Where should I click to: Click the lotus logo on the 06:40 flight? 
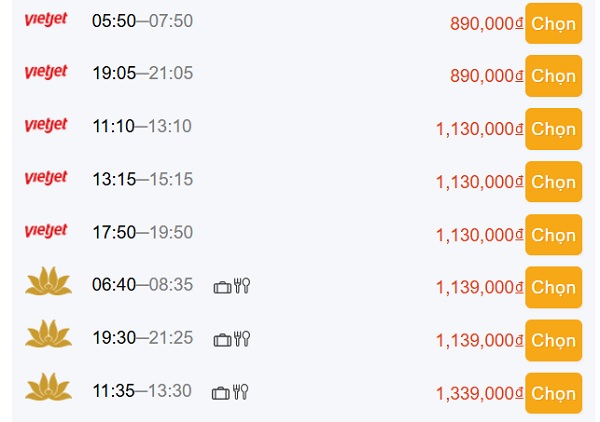pyautogui.click(x=48, y=281)
